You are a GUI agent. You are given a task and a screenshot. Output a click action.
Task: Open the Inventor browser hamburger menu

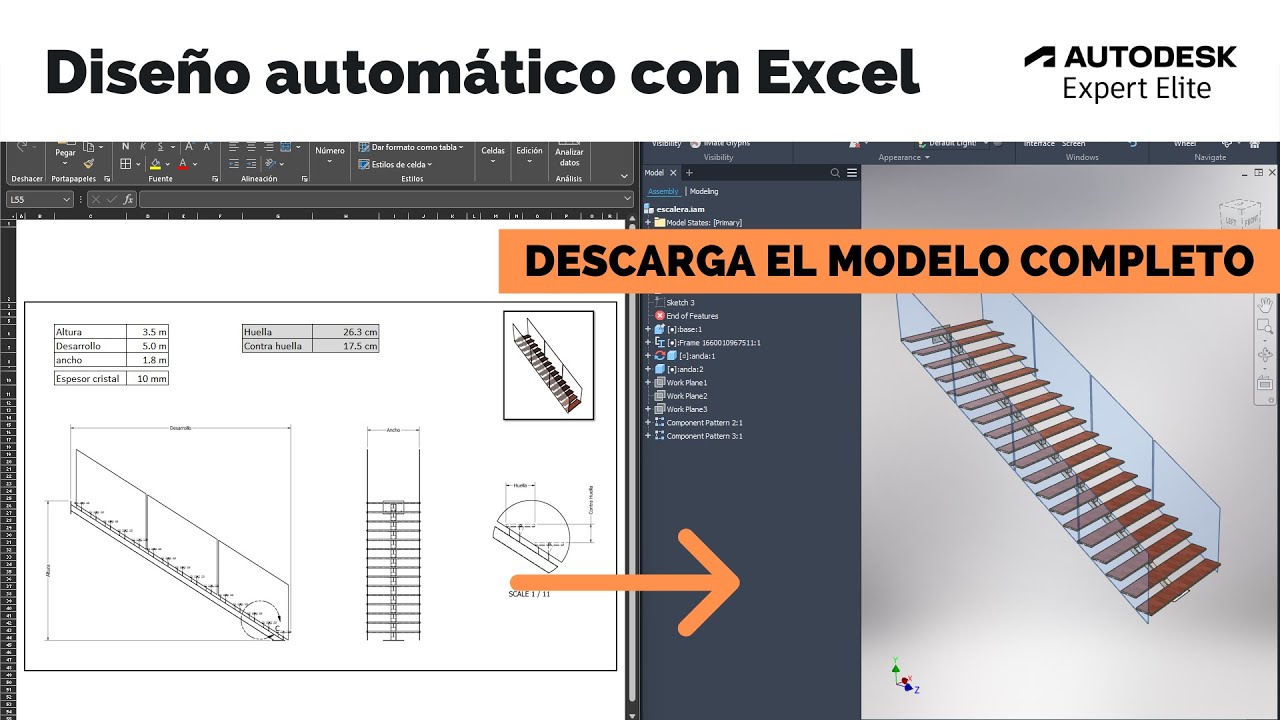pyautogui.click(x=852, y=173)
